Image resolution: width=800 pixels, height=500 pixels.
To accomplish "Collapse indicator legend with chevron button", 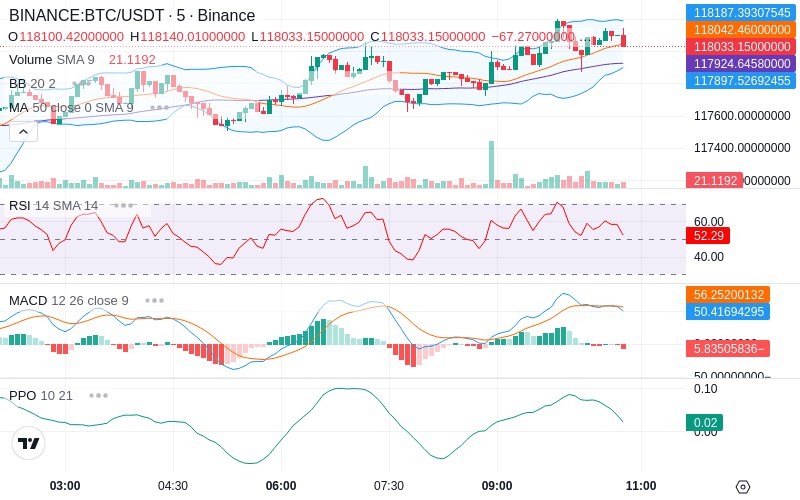I will pyautogui.click(x=23, y=132).
